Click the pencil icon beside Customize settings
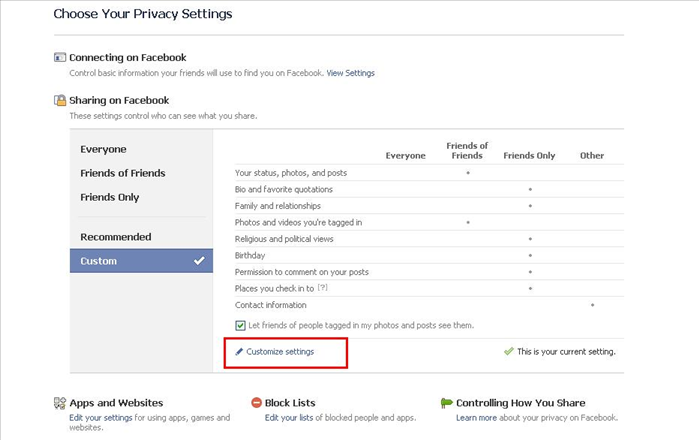Viewport: 699px width, 440px height. click(239, 352)
